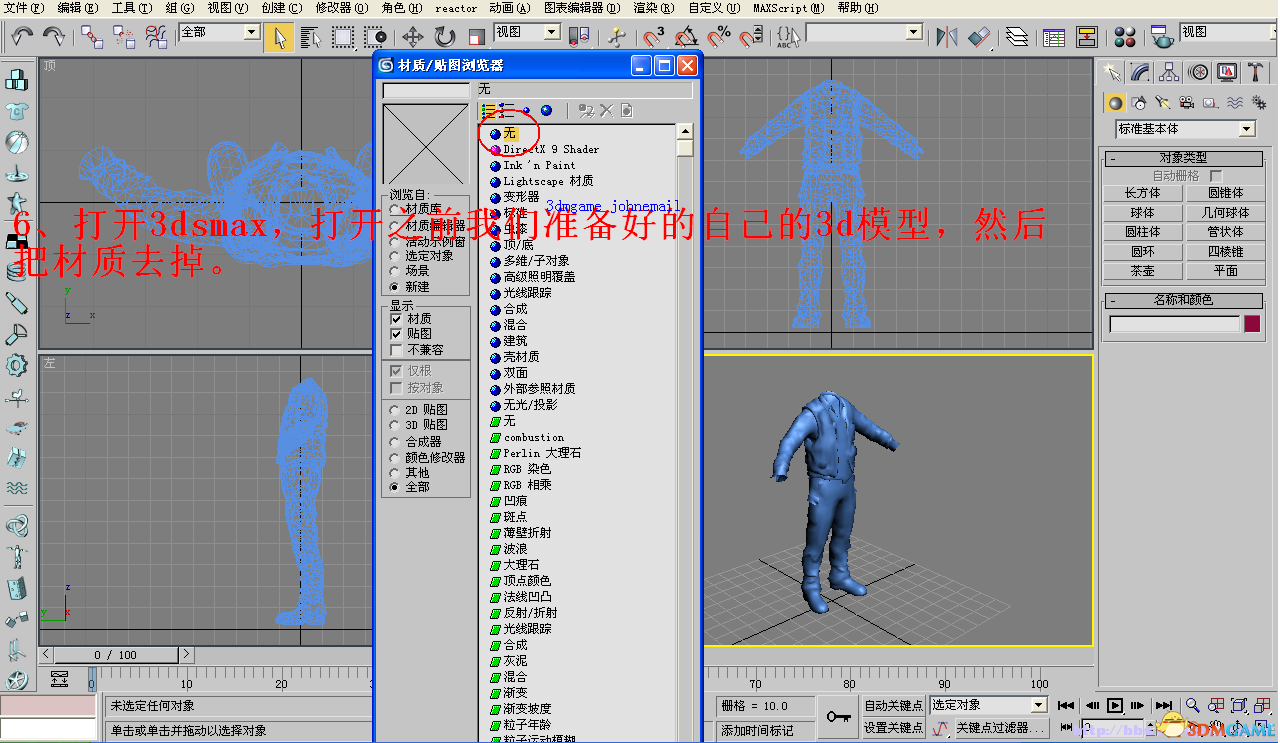This screenshot has height=743, width=1280.
Task: Choose the Rectangular Selection Region tool
Action: point(343,37)
